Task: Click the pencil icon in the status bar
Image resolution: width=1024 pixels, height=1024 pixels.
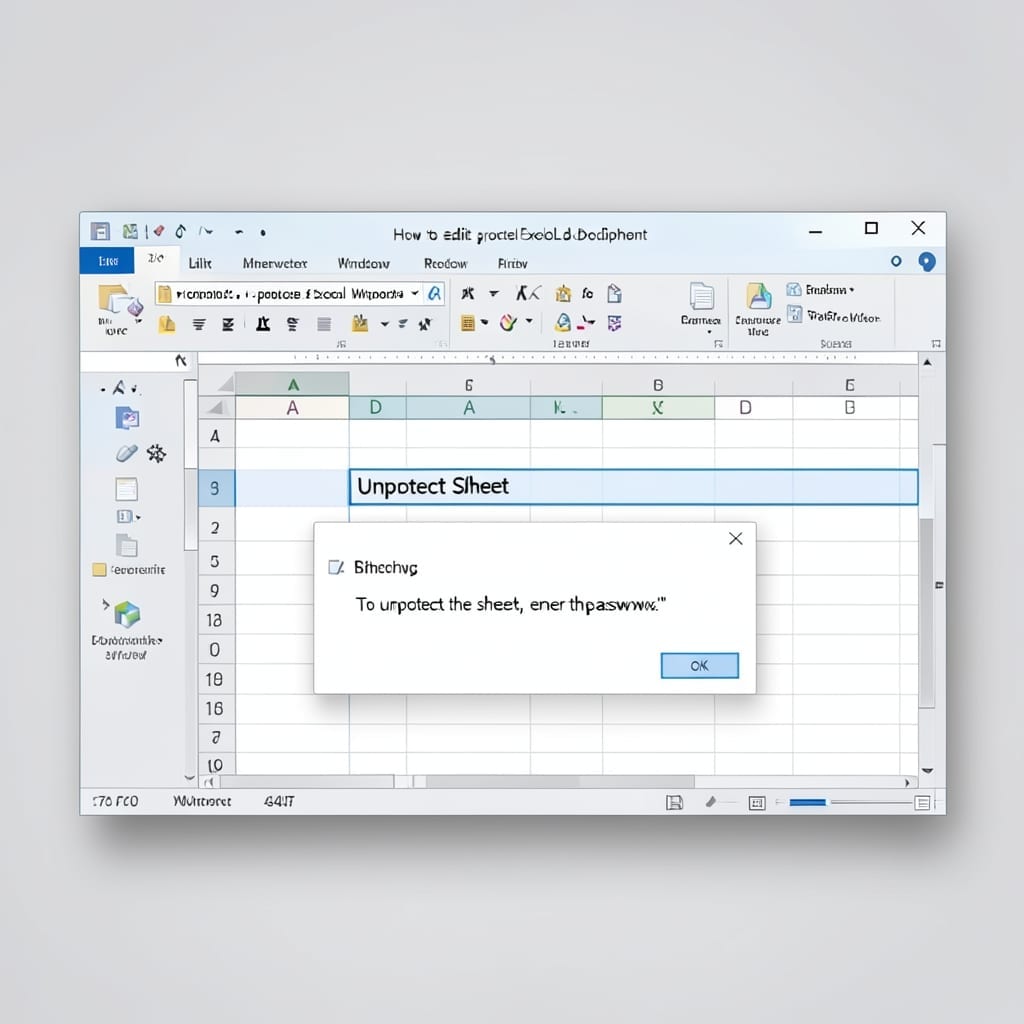Action: point(711,802)
